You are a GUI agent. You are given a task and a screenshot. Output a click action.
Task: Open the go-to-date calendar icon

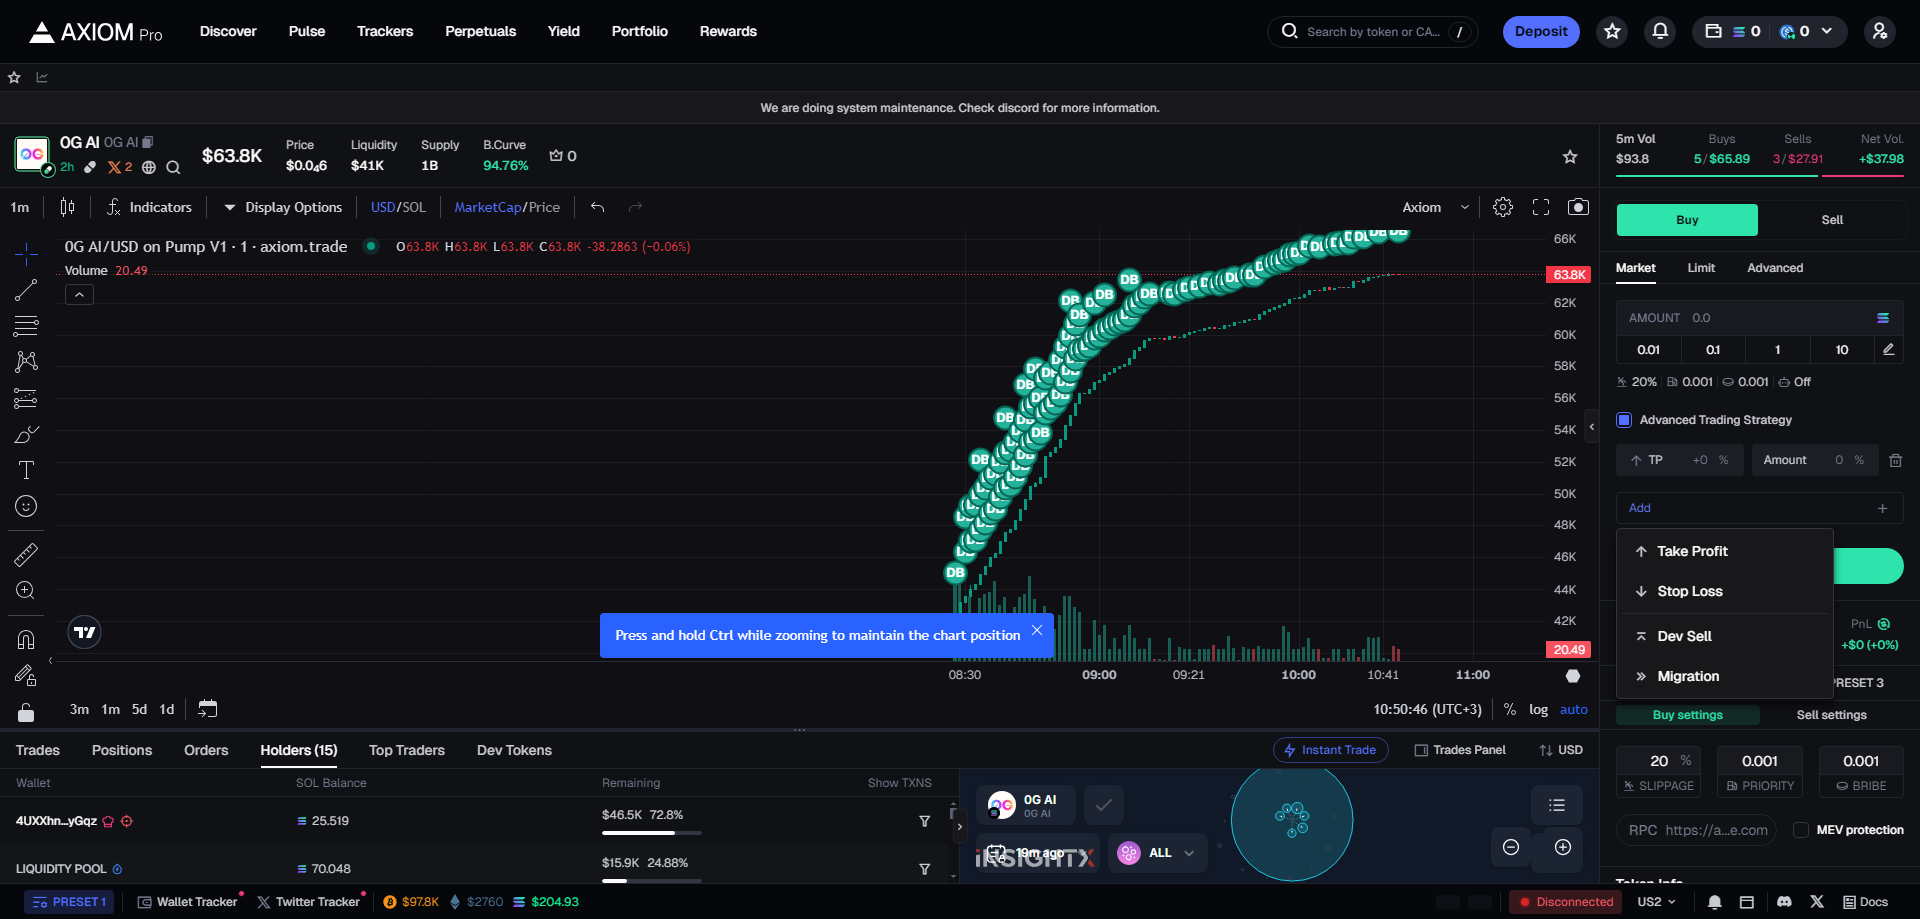[207, 709]
